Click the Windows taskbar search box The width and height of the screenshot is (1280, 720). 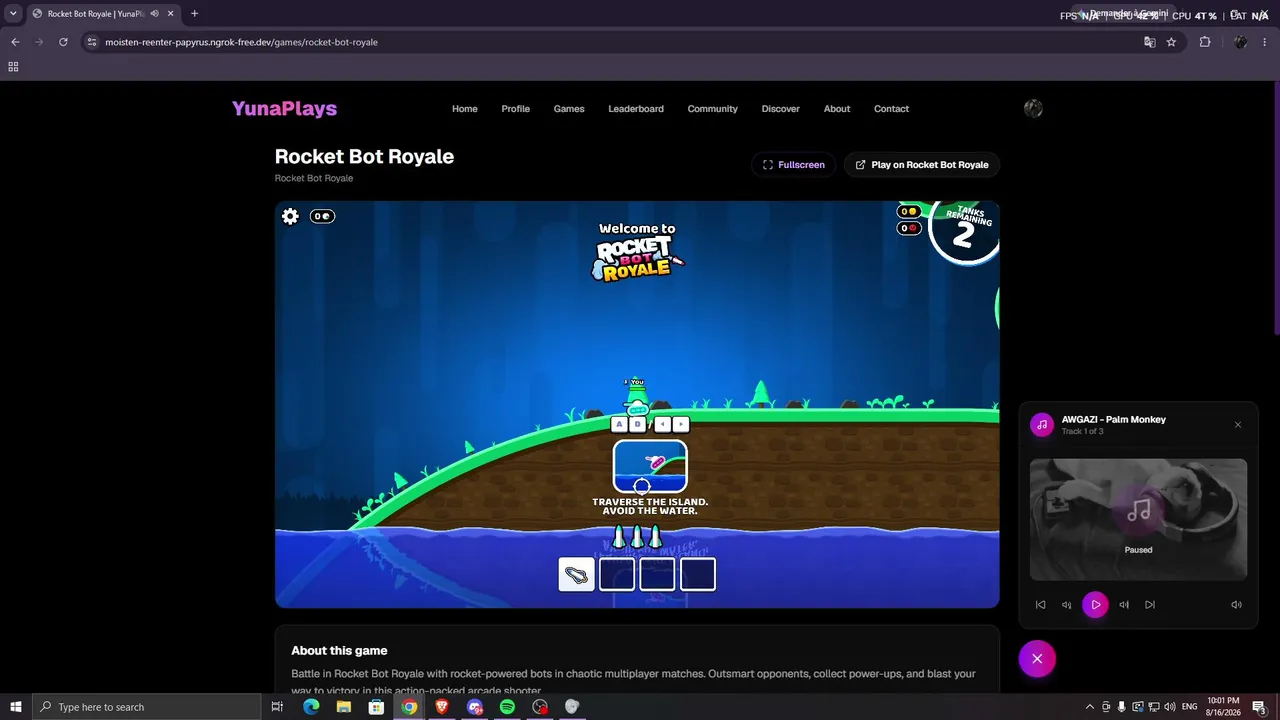pyautogui.click(x=147, y=707)
